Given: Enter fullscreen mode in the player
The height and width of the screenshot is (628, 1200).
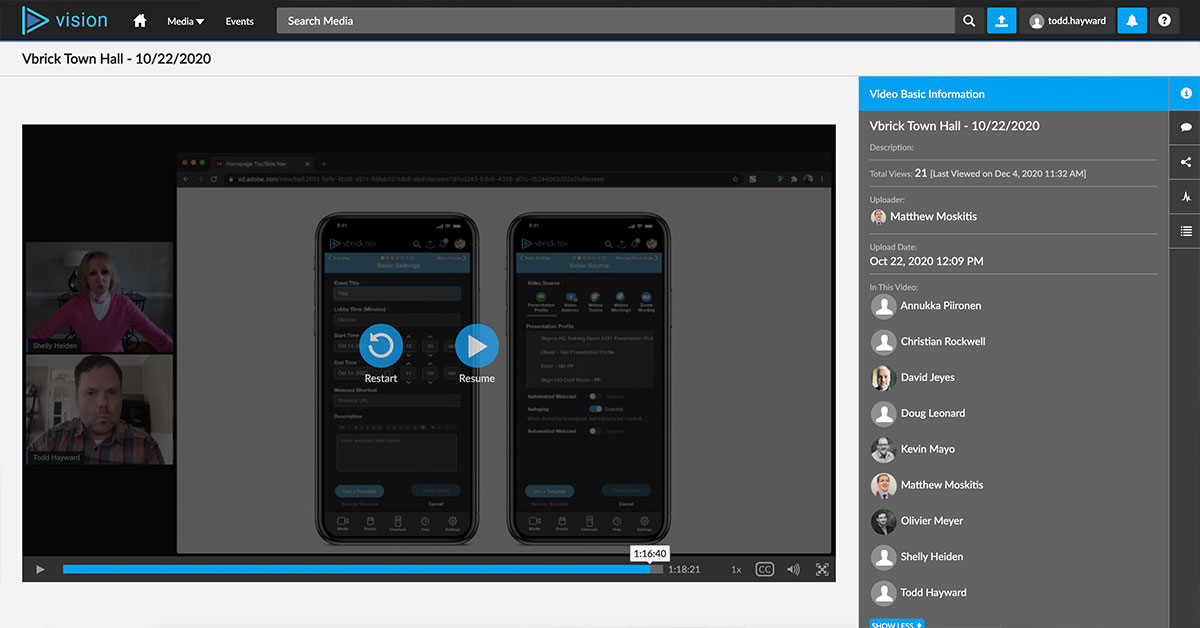Looking at the screenshot, I should pyautogui.click(x=822, y=569).
